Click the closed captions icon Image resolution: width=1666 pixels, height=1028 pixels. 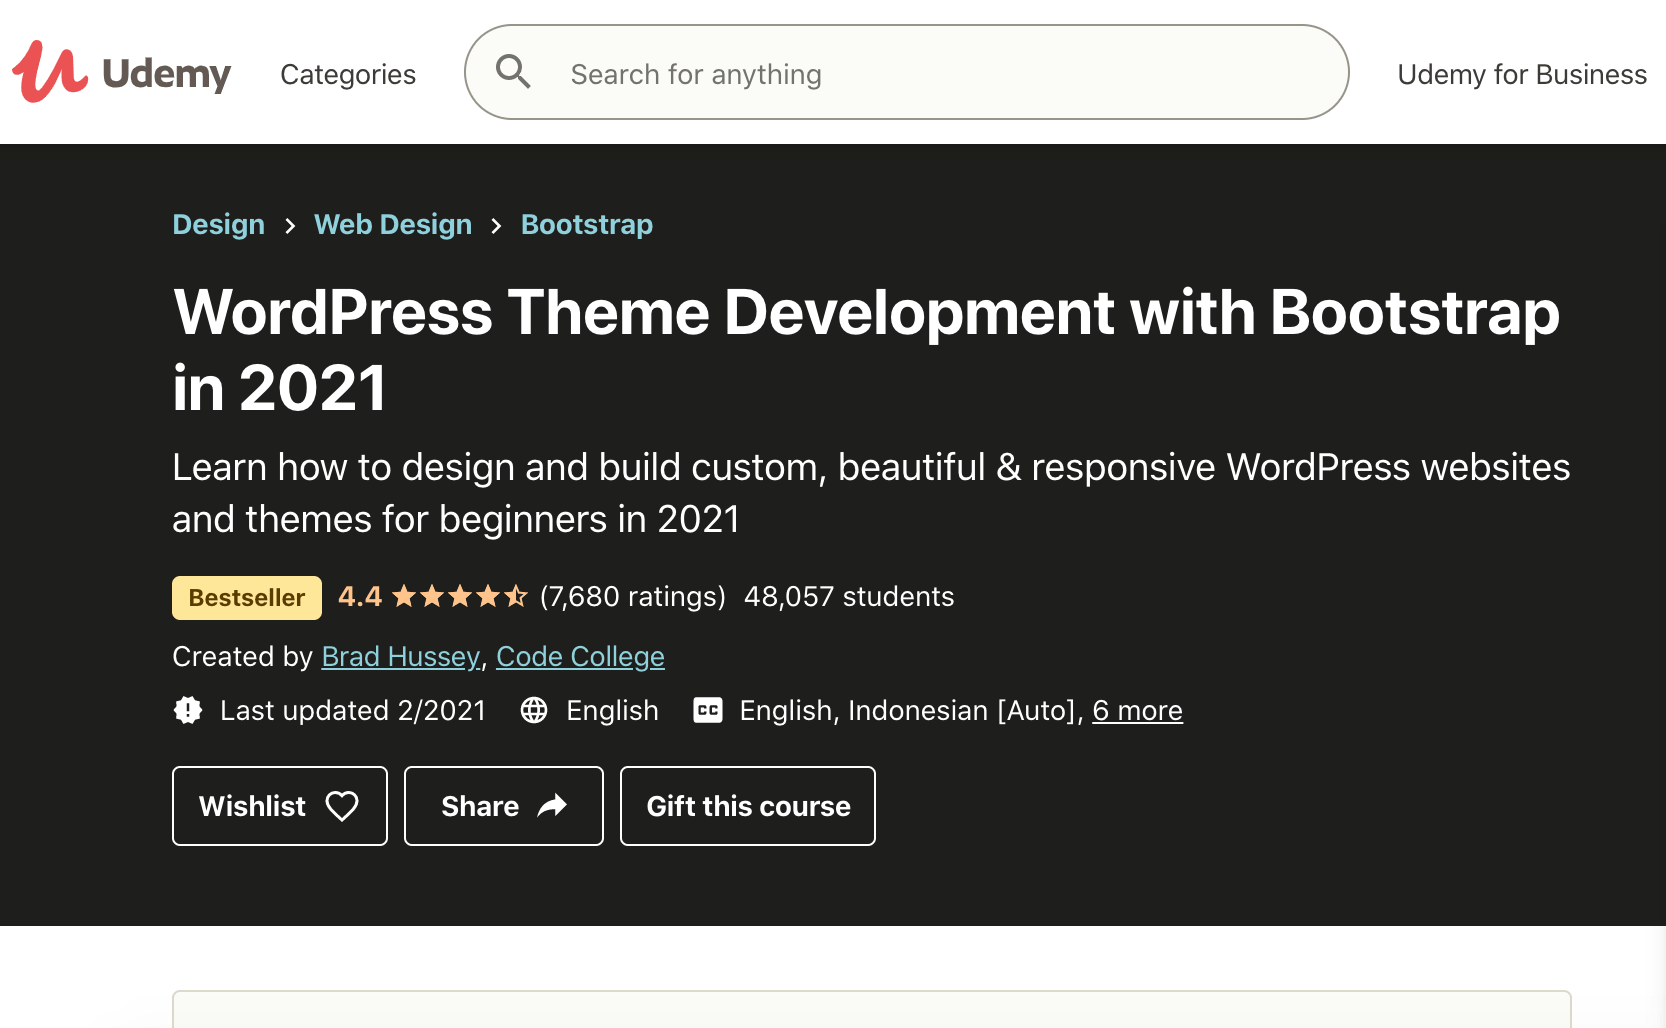tap(708, 710)
